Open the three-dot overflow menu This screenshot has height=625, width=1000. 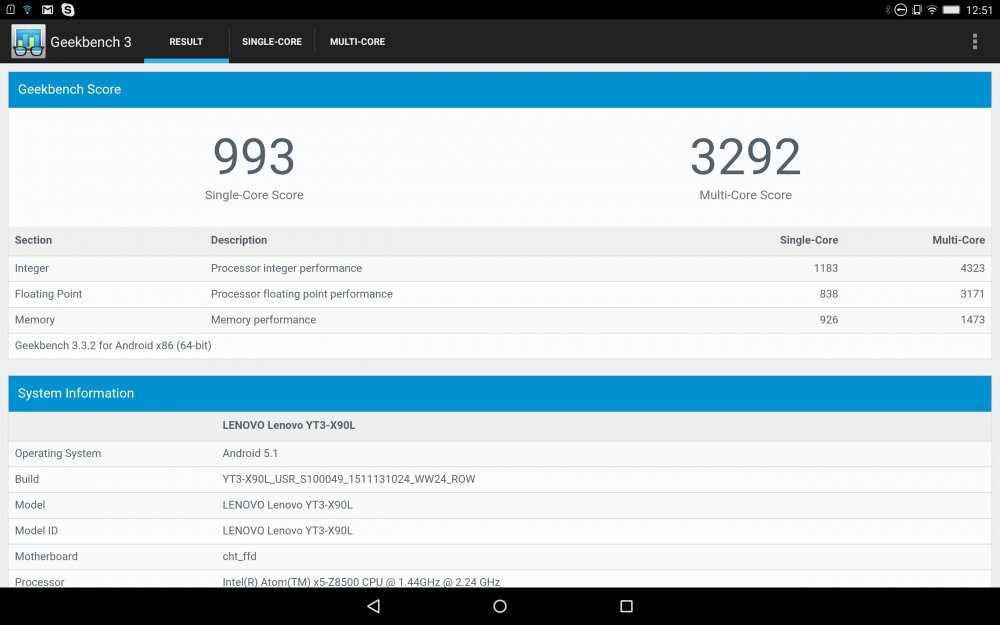pyautogui.click(x=975, y=41)
